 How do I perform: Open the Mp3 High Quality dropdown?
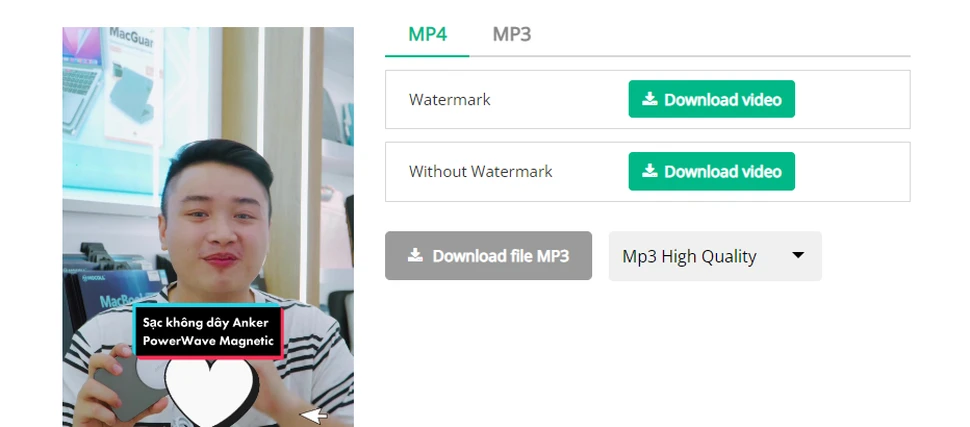pyautogui.click(x=715, y=256)
